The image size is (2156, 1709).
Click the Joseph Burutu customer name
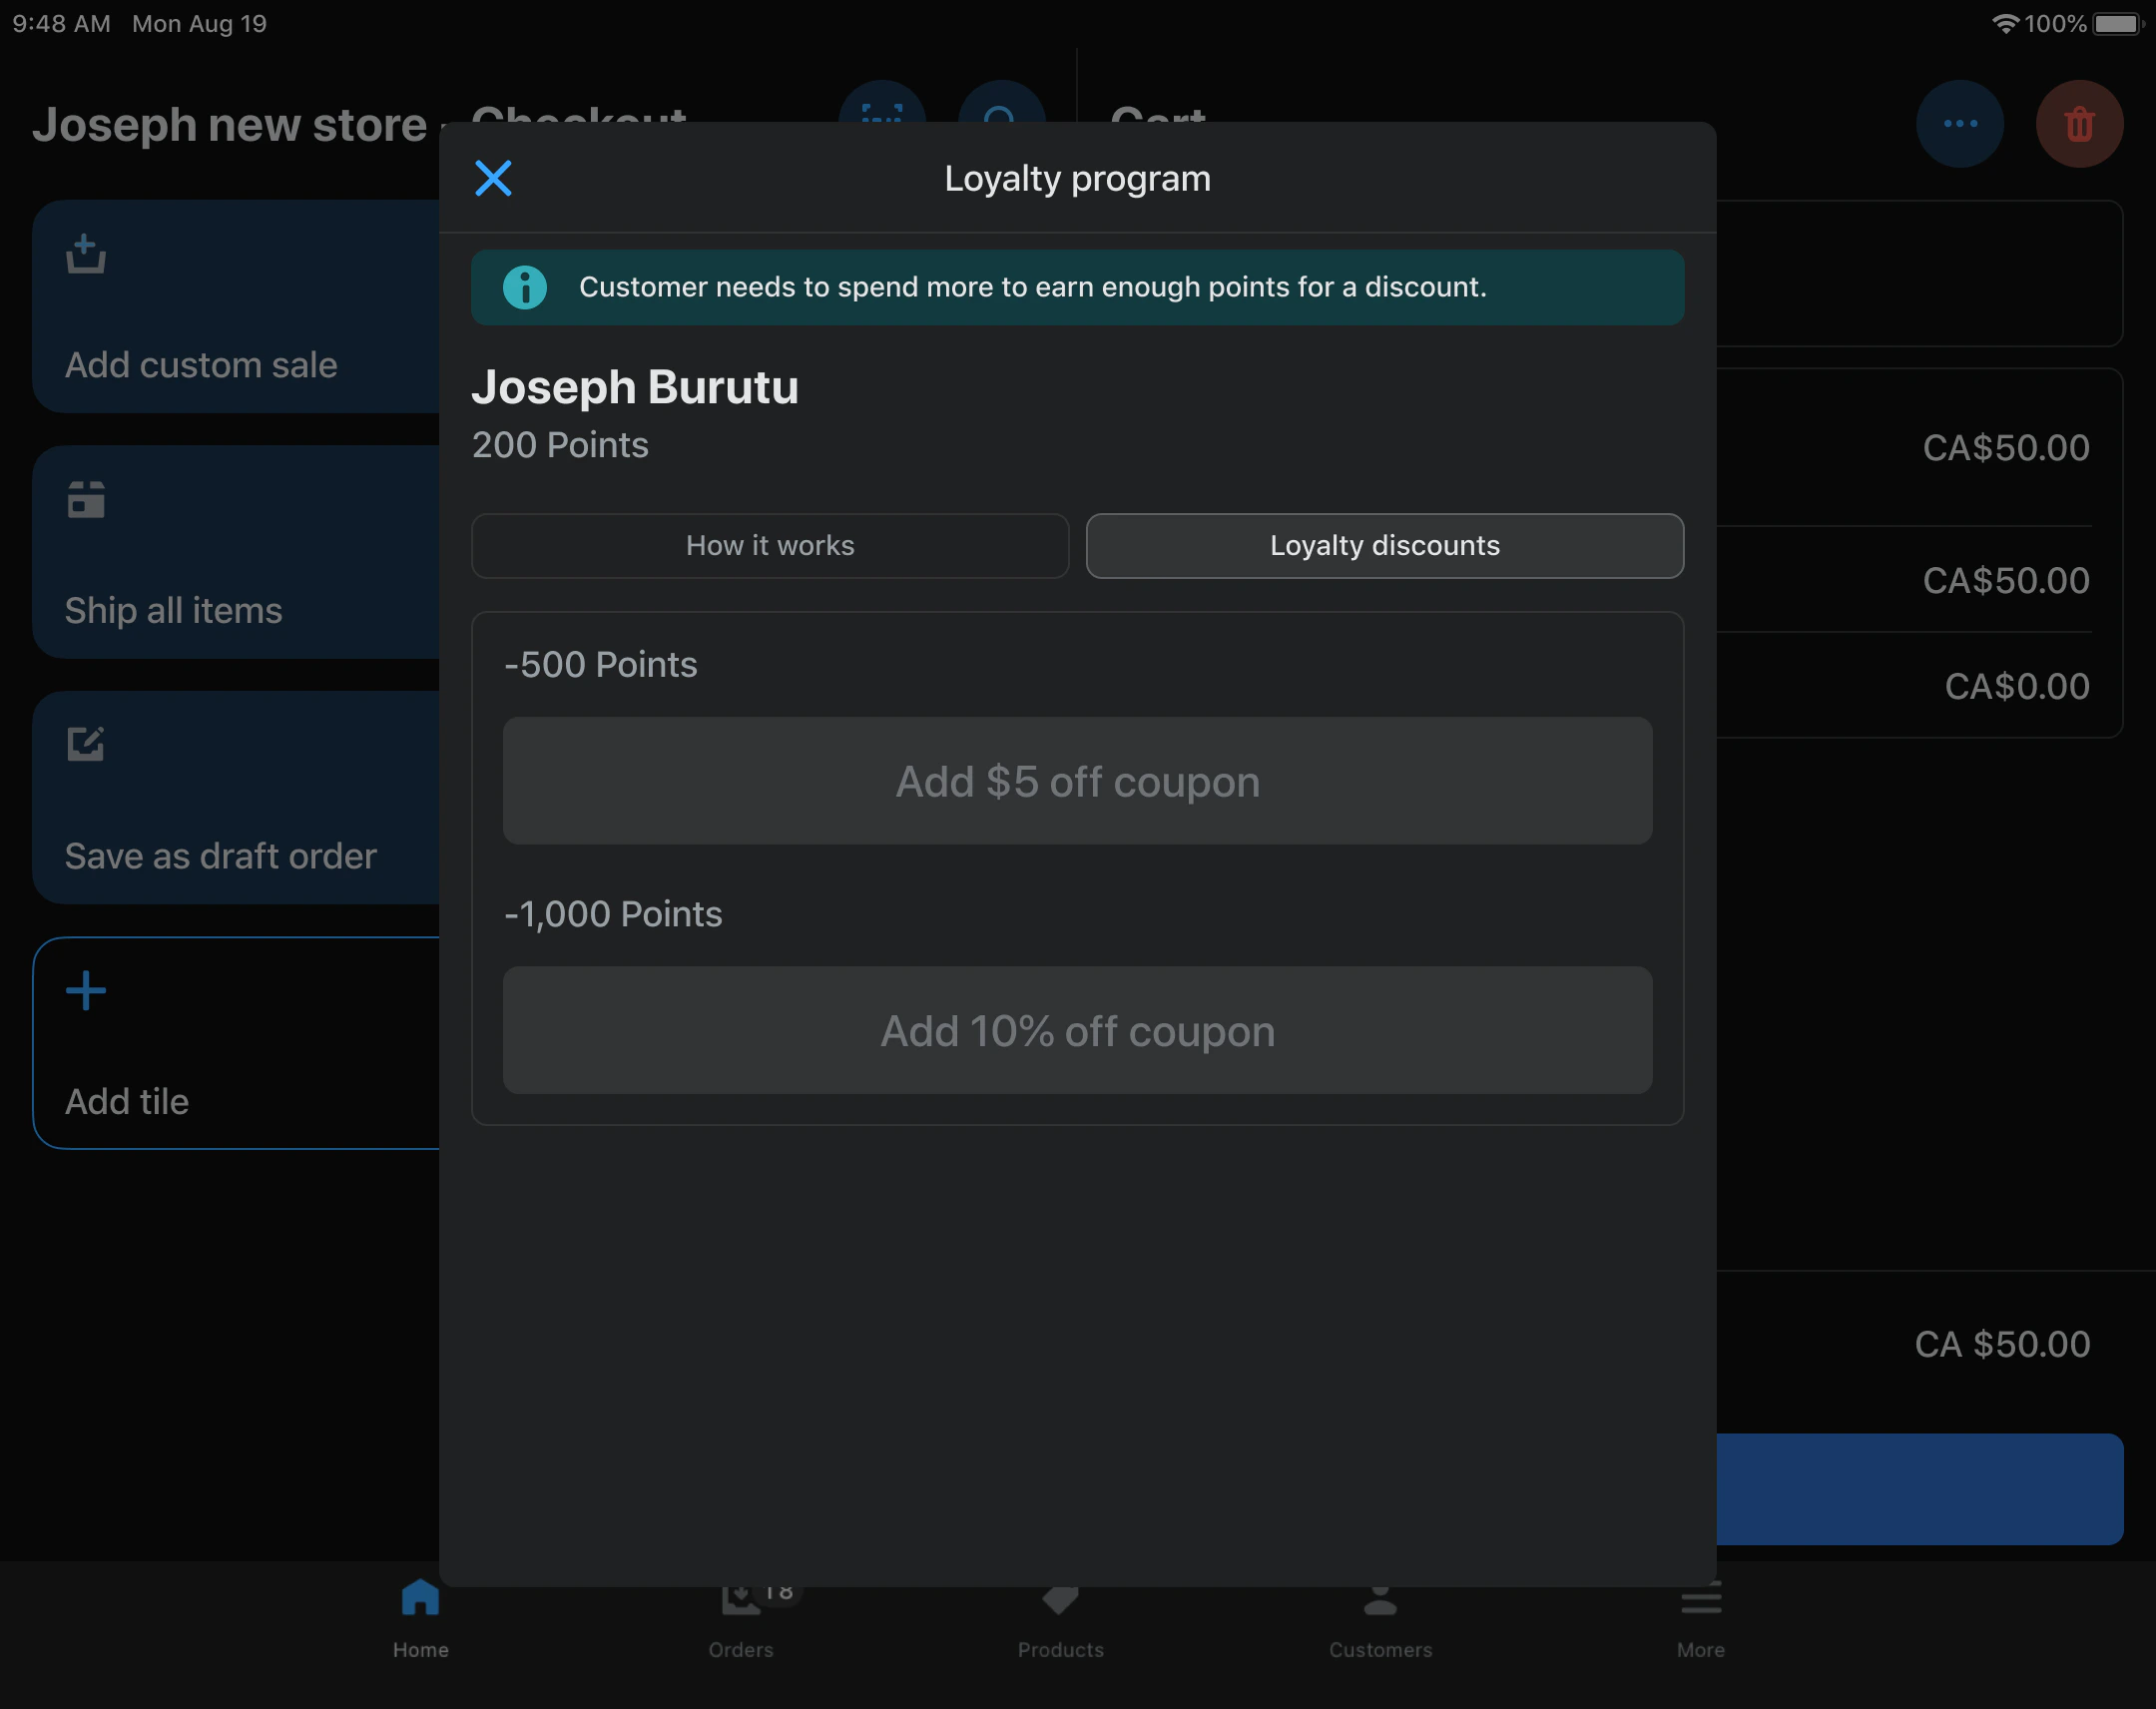[x=635, y=388]
